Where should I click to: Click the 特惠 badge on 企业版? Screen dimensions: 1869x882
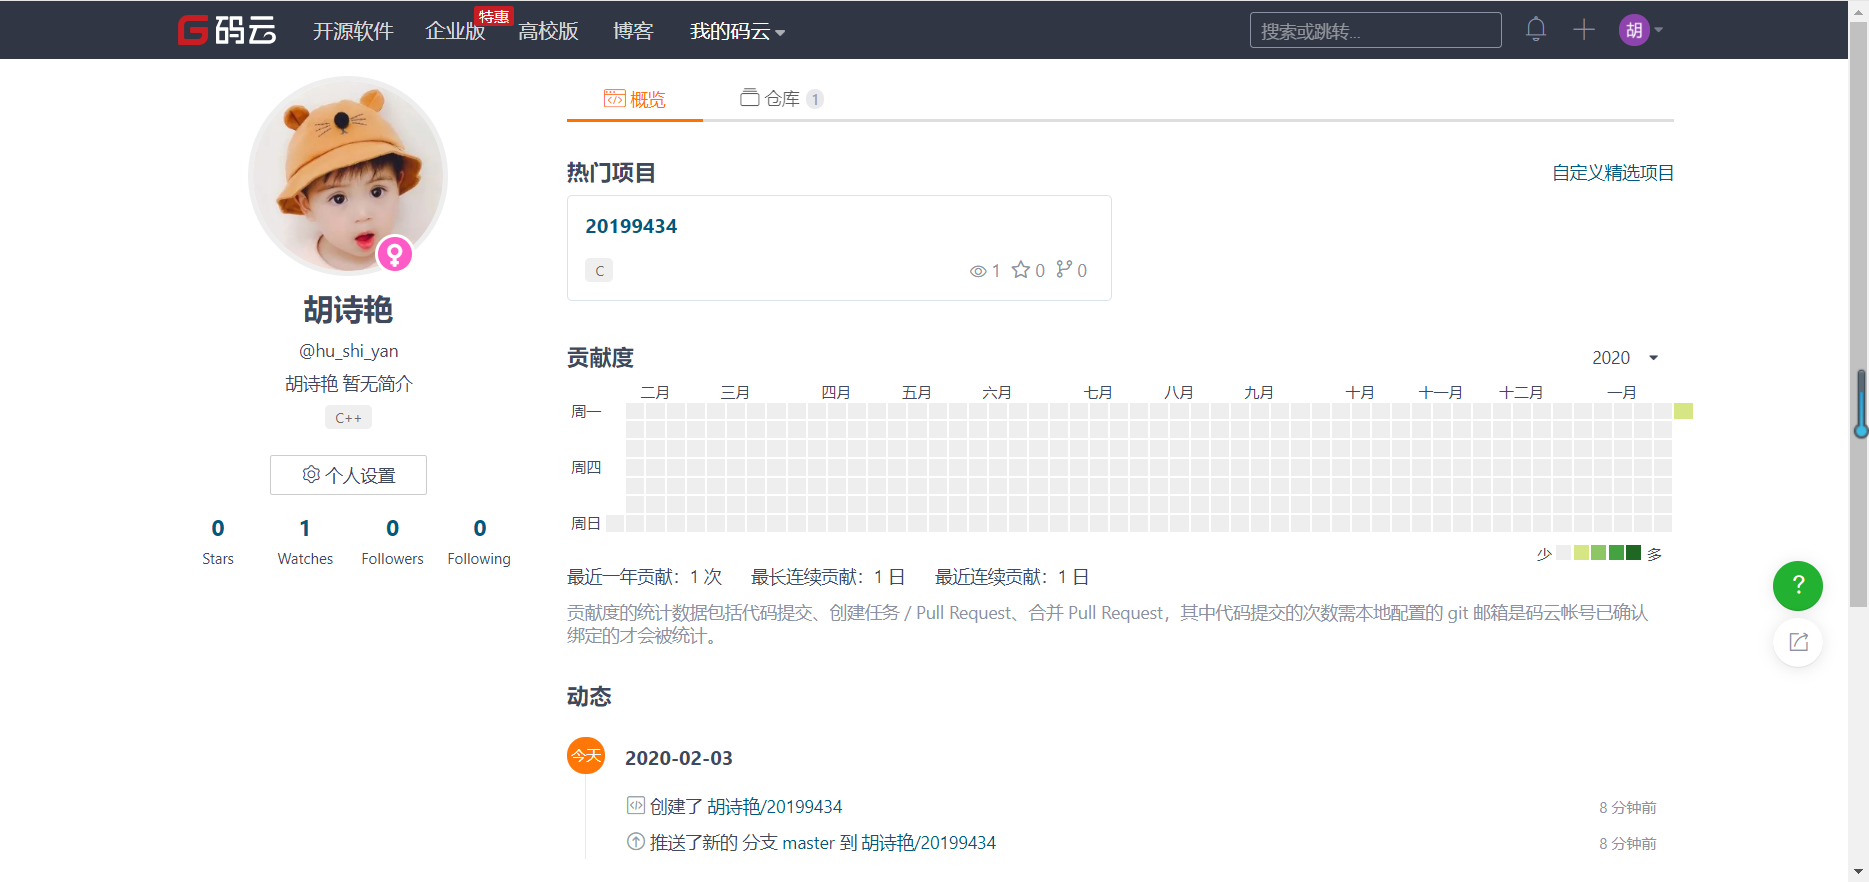click(494, 16)
